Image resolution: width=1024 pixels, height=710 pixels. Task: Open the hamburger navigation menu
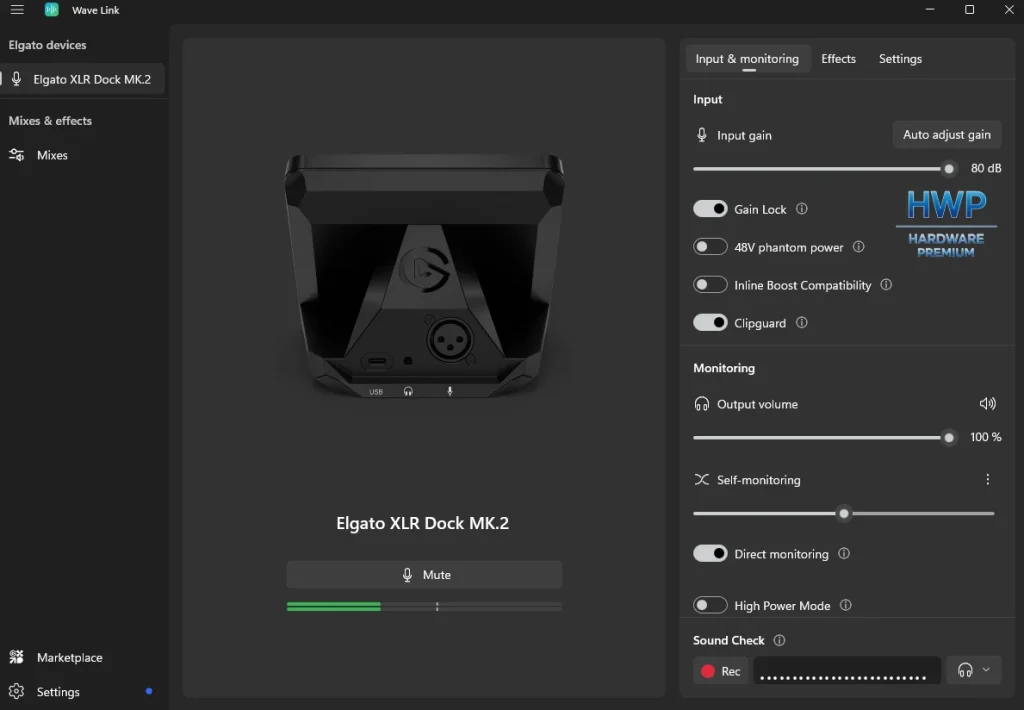pyautogui.click(x=17, y=10)
